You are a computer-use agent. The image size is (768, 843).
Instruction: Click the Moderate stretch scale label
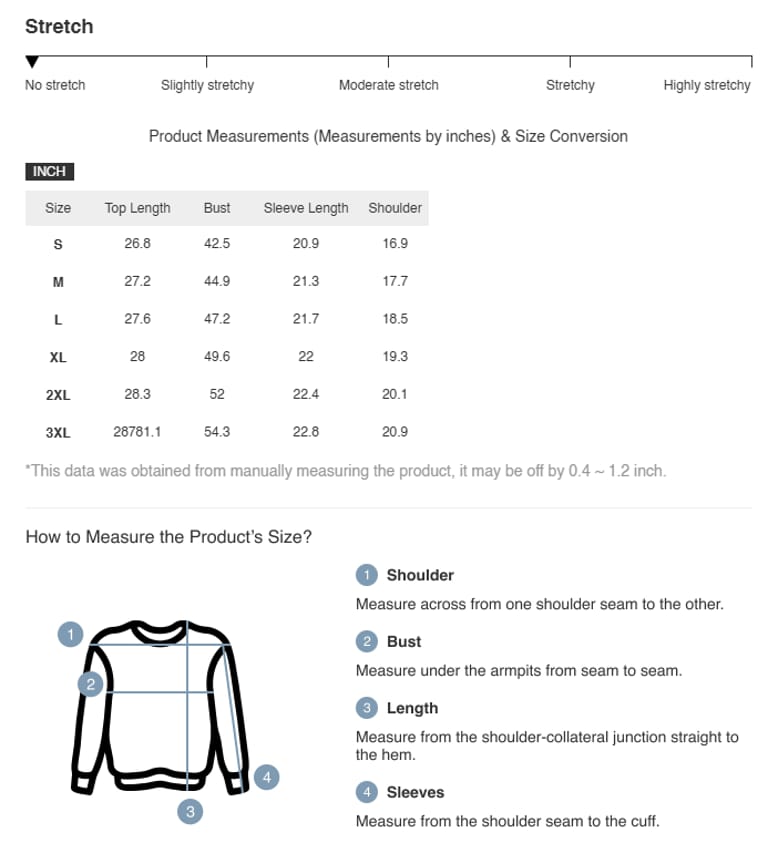click(x=388, y=85)
